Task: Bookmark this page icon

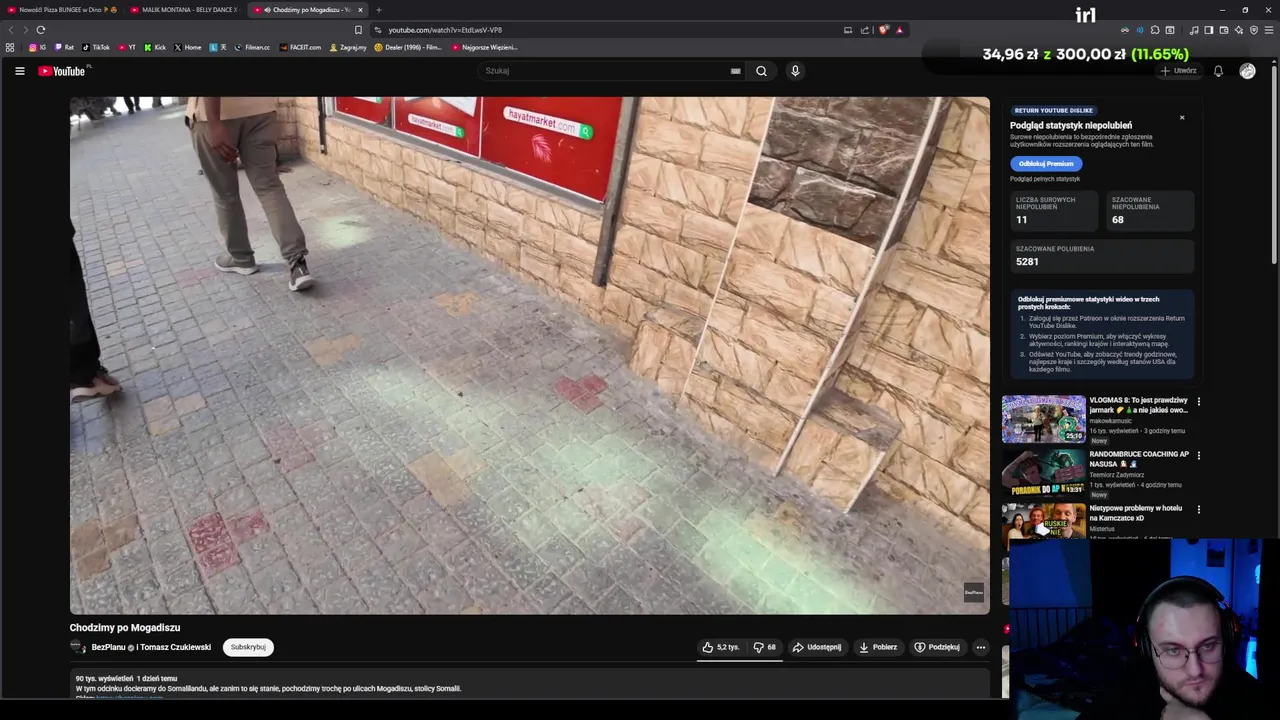Action: tap(358, 30)
